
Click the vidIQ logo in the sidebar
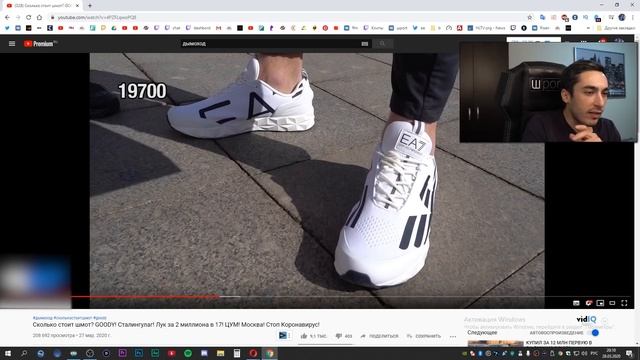(587, 320)
